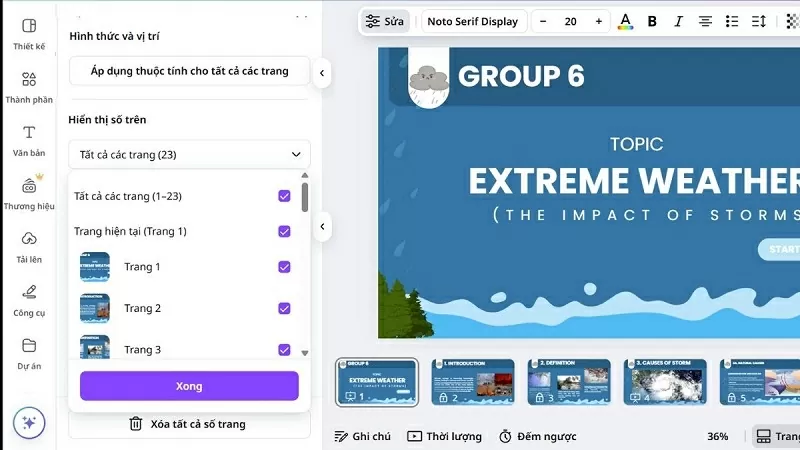Click the Xong button

pos(189,386)
